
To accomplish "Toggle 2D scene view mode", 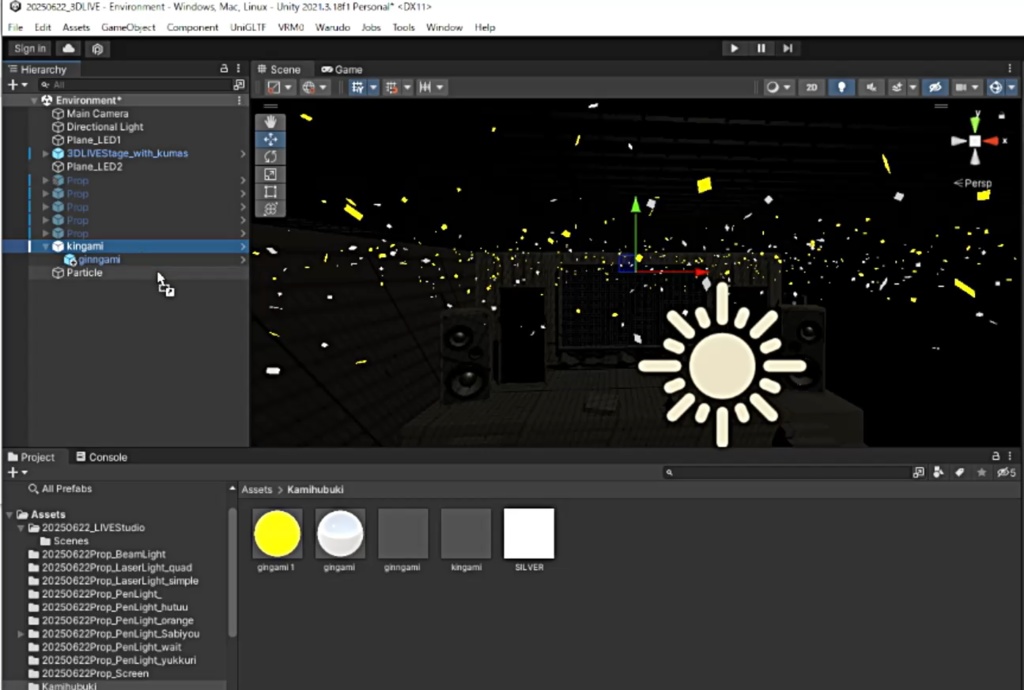I will pos(811,87).
